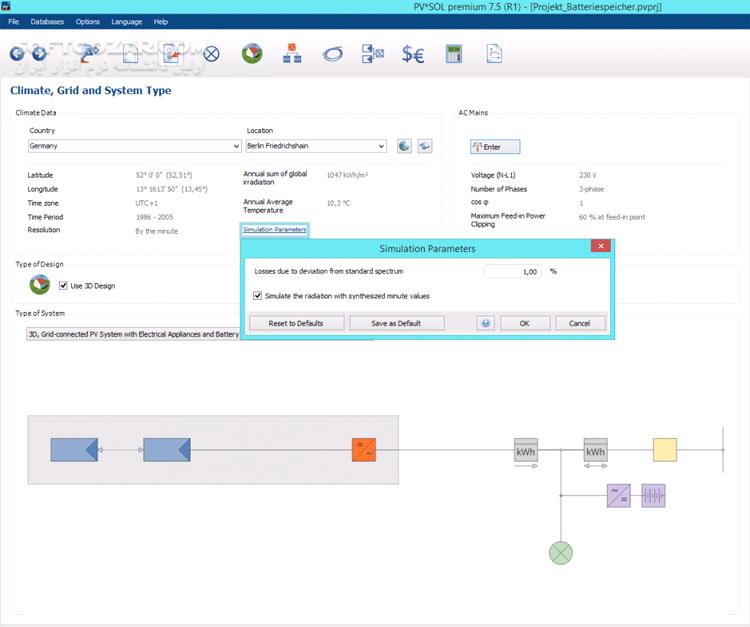Open the Options menu
The image size is (750, 627).
[x=88, y=22]
